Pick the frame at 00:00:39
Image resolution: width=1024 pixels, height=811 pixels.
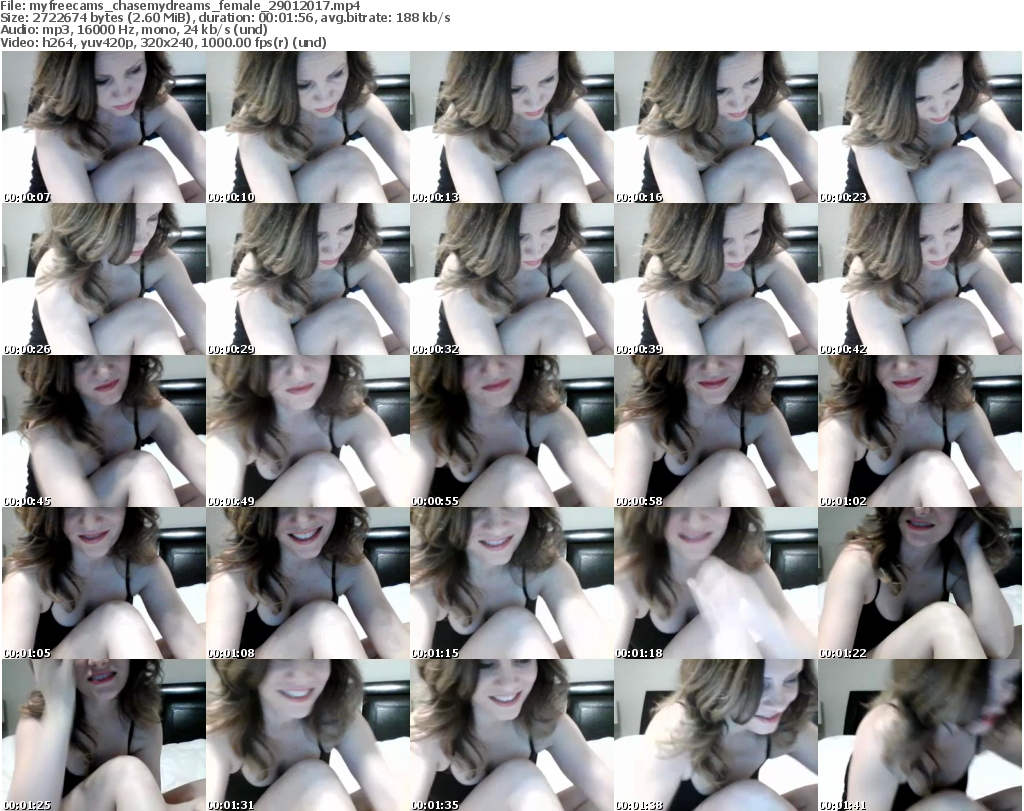coord(716,279)
